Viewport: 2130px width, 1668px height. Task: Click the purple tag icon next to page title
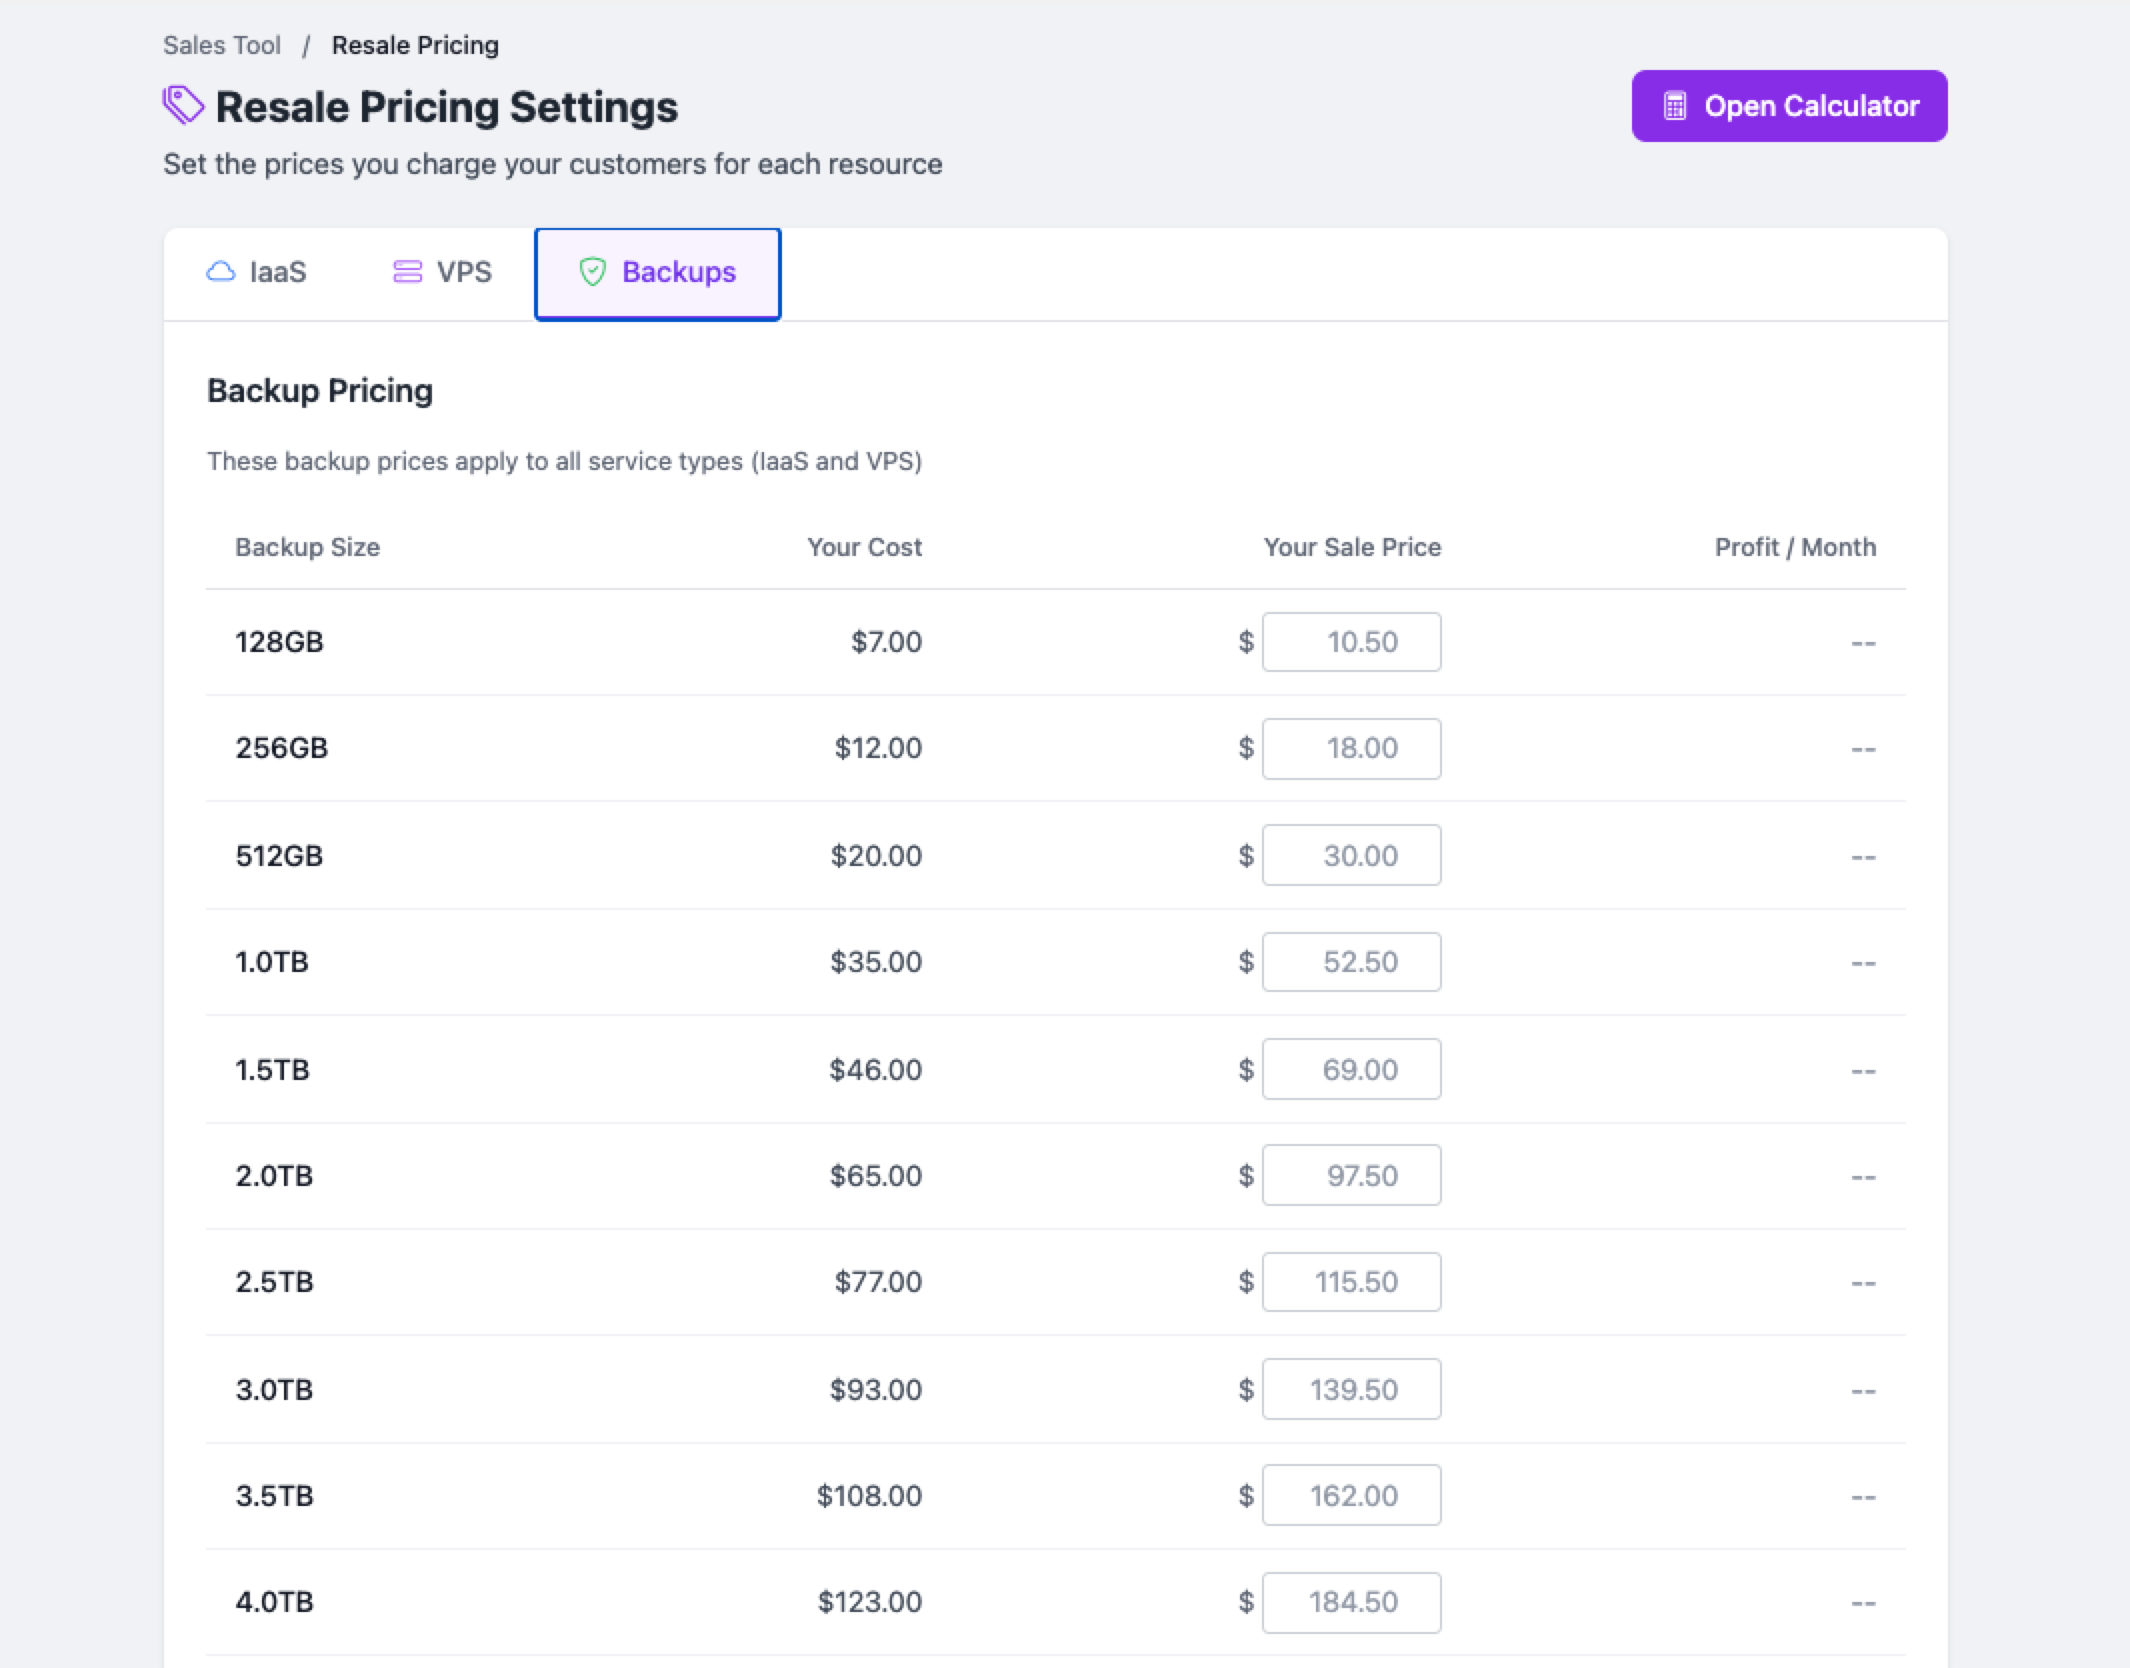181,103
